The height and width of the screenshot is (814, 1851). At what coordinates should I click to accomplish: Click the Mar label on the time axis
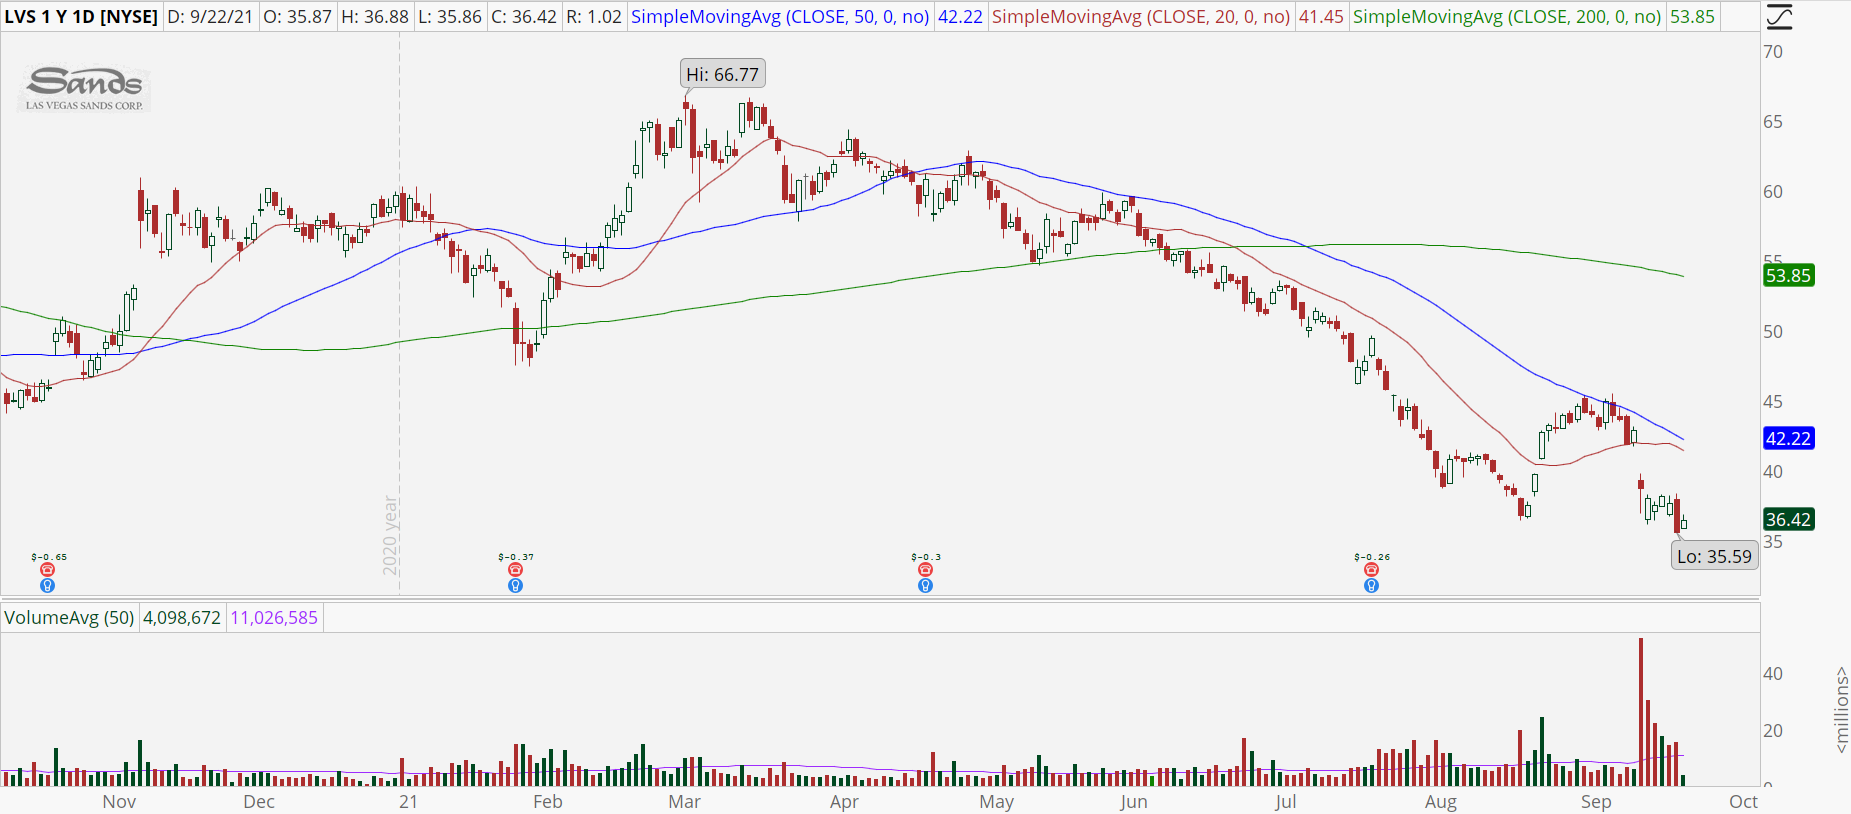pyautogui.click(x=685, y=802)
